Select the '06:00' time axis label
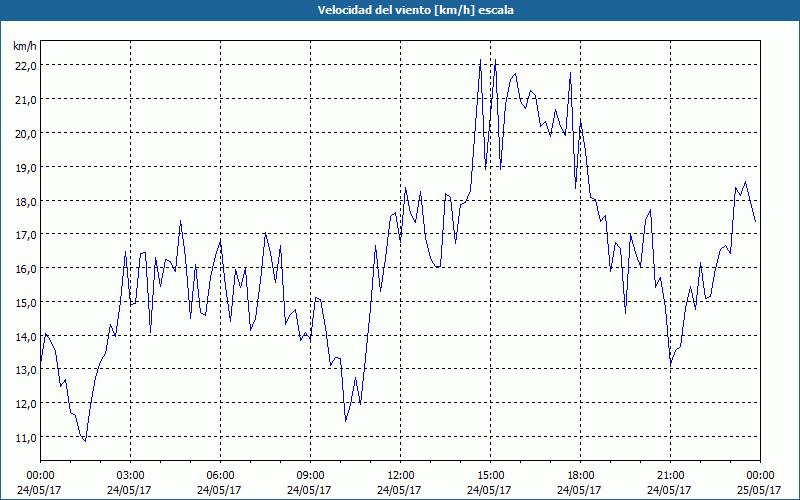 220,476
